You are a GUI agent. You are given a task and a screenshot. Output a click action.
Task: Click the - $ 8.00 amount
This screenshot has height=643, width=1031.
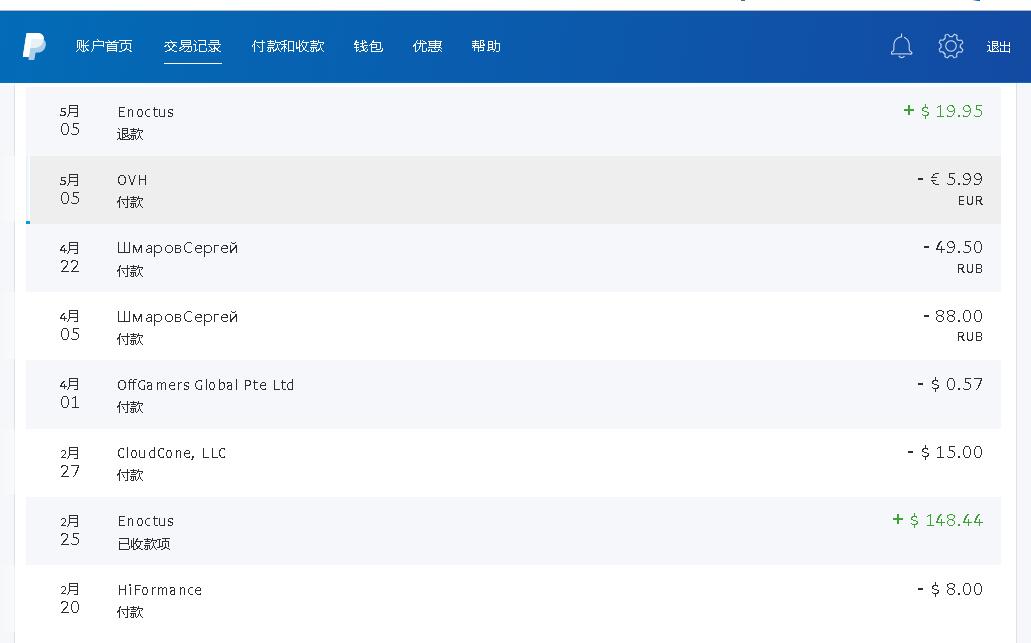(x=950, y=589)
